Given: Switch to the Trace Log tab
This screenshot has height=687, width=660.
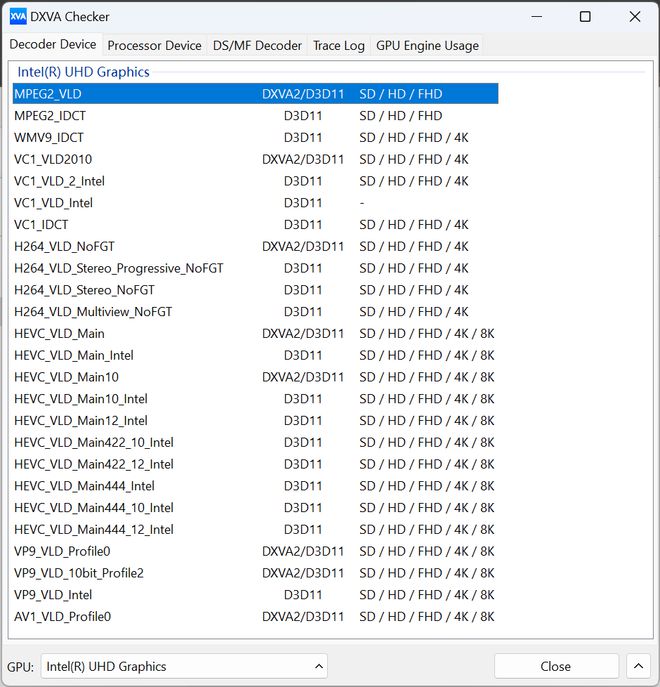Looking at the screenshot, I should pyautogui.click(x=339, y=46).
